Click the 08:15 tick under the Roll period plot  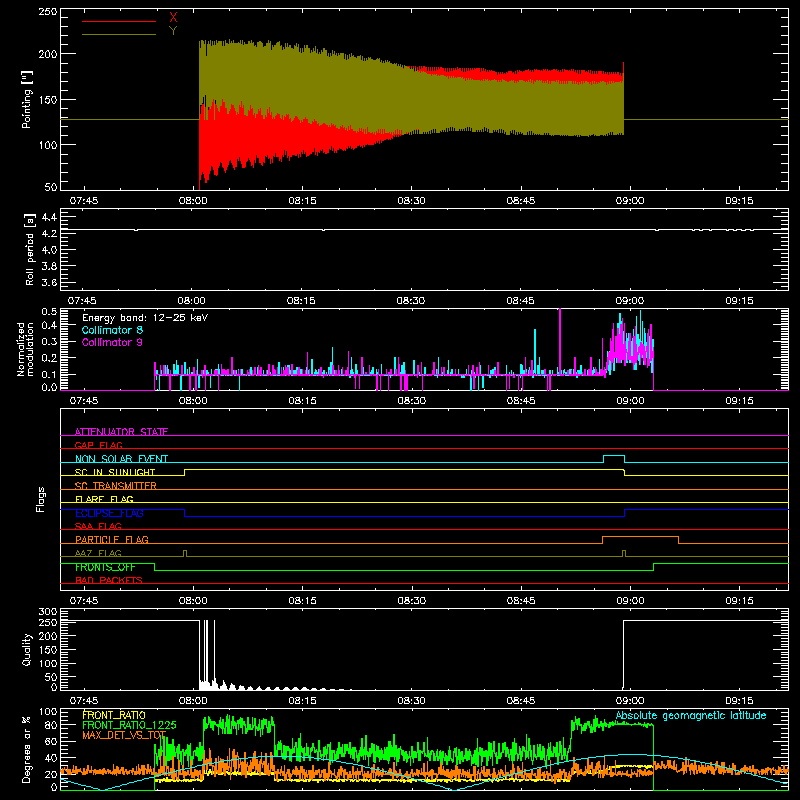(x=301, y=301)
